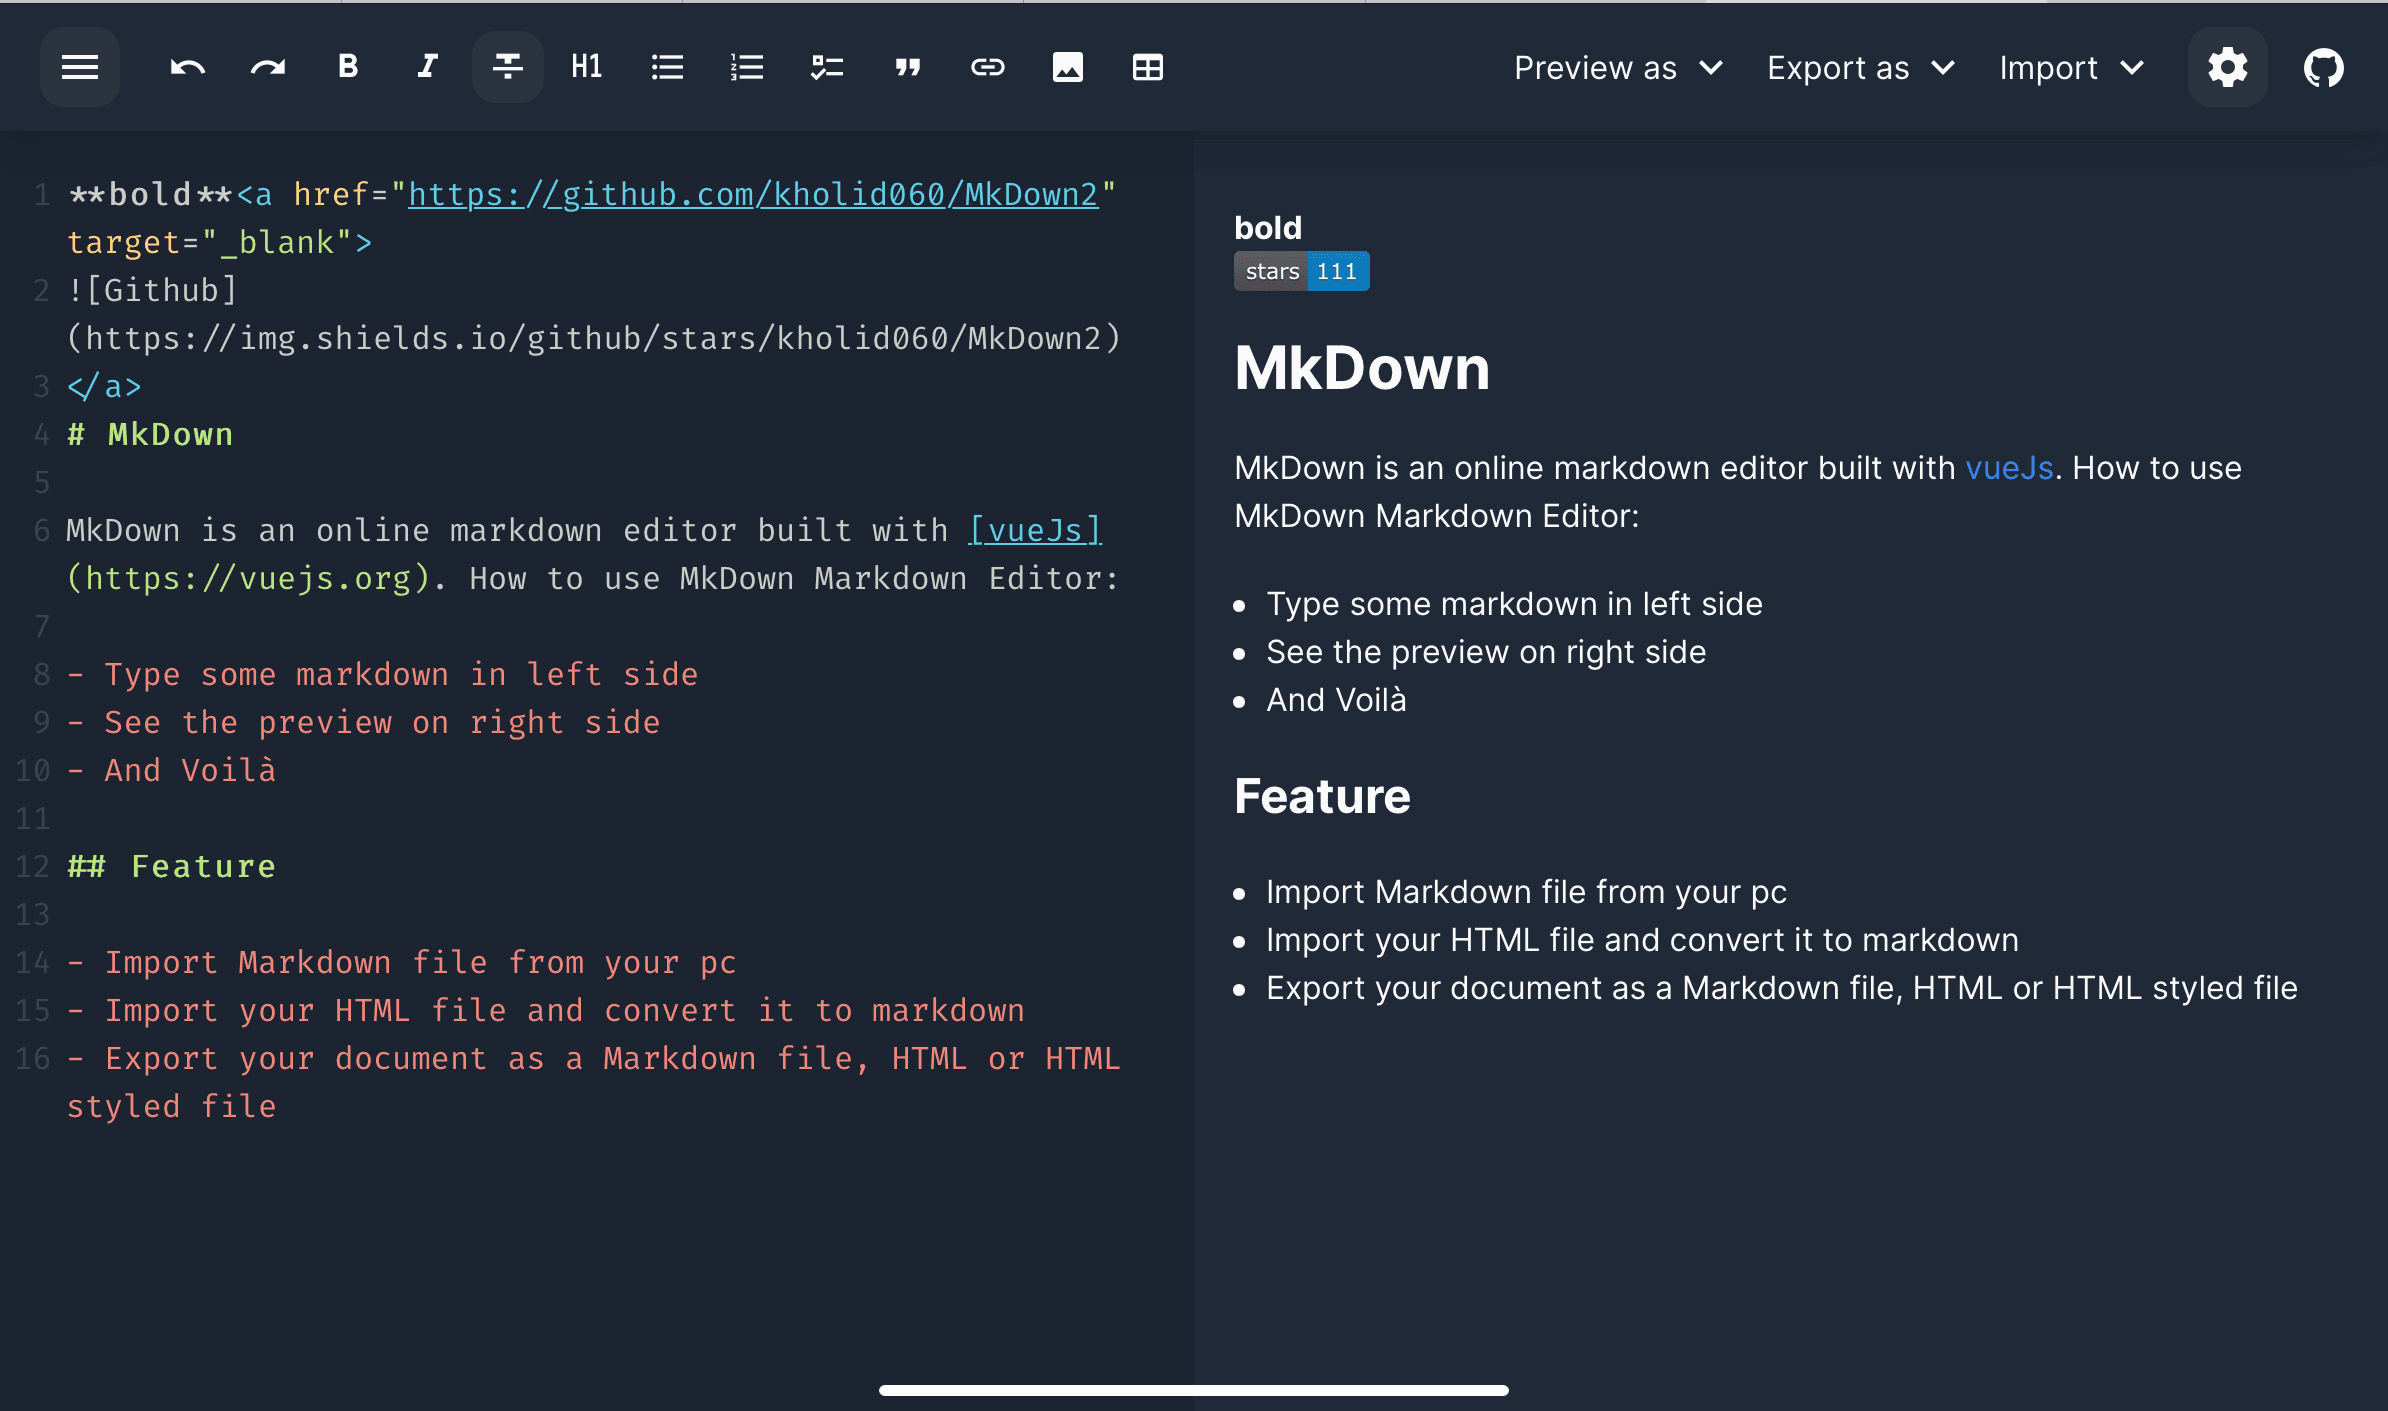
Task: Click the '## Feature' line in editor
Action: pyautogui.click(x=171, y=866)
